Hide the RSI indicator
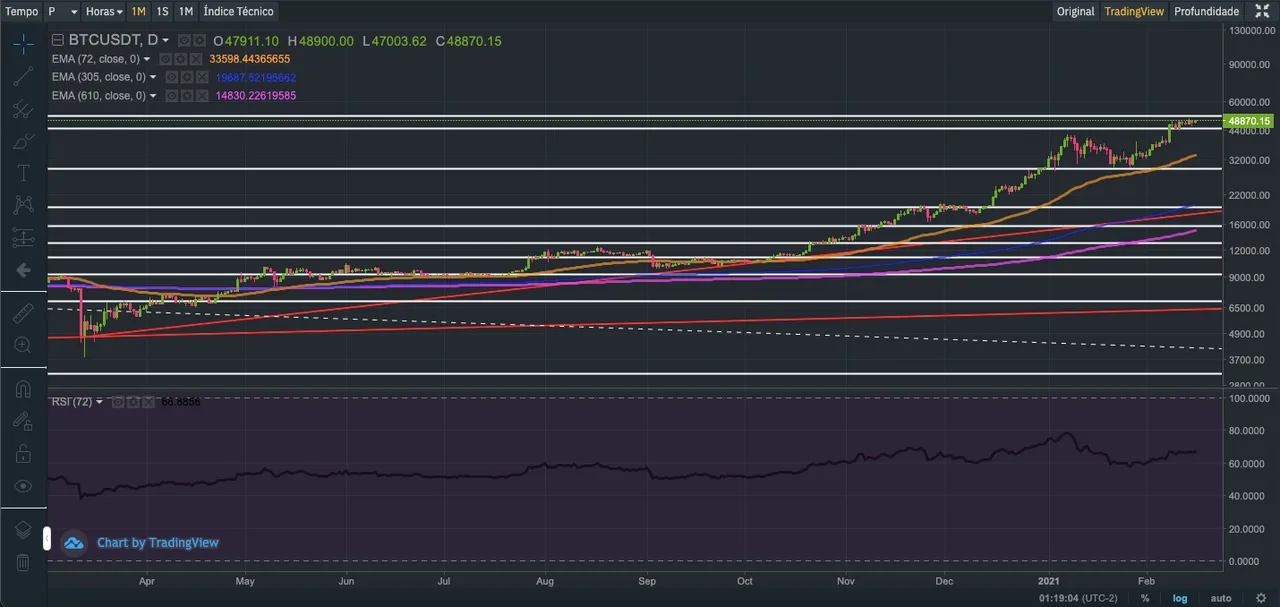The width and height of the screenshot is (1280, 607). click(117, 402)
